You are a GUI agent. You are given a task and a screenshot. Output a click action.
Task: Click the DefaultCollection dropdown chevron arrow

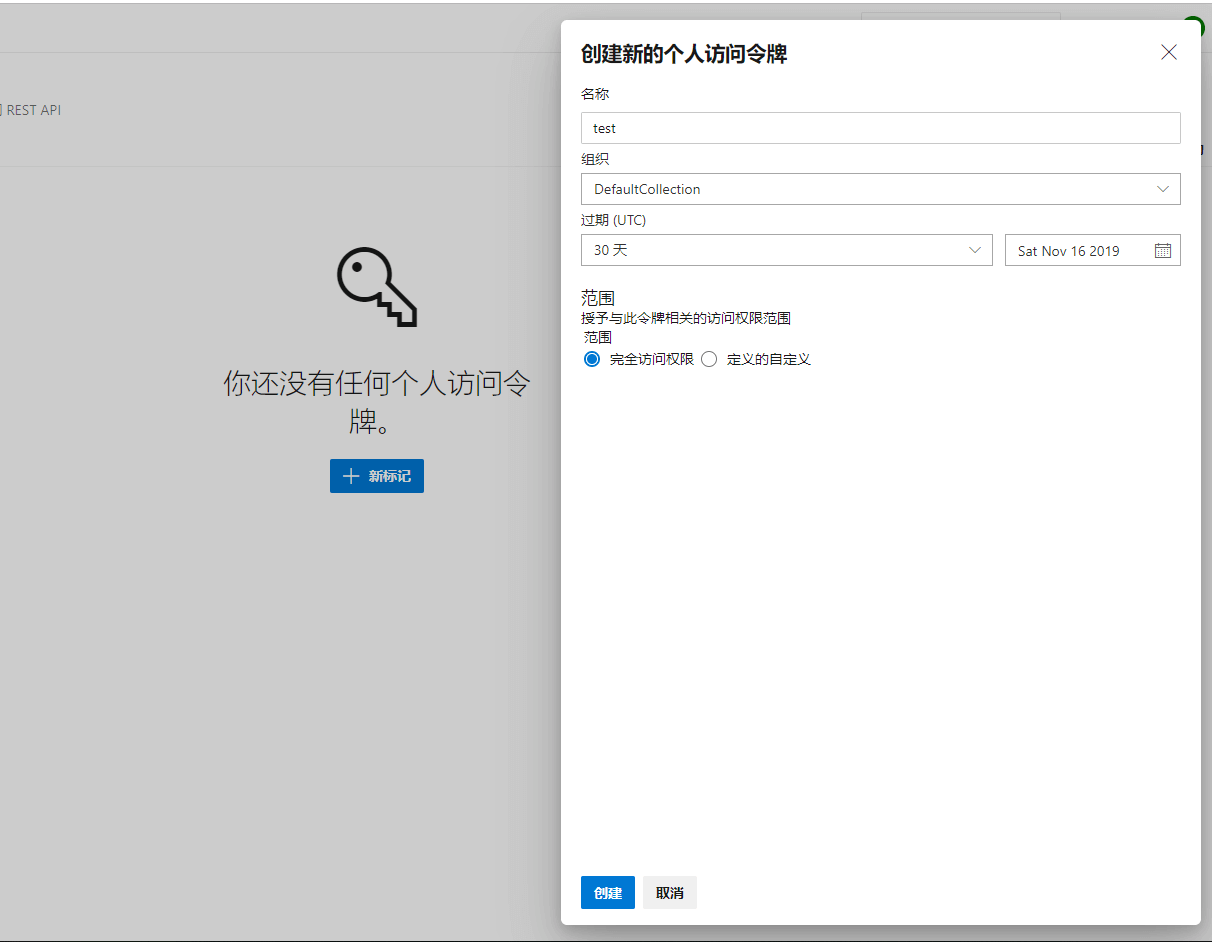pos(1162,189)
